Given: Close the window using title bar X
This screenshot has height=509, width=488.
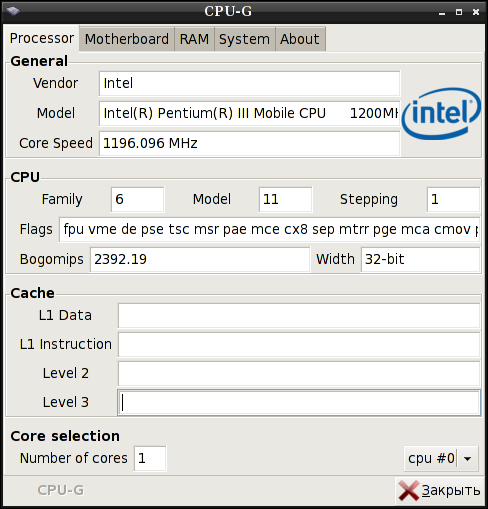Looking at the screenshot, I should pos(476,12).
